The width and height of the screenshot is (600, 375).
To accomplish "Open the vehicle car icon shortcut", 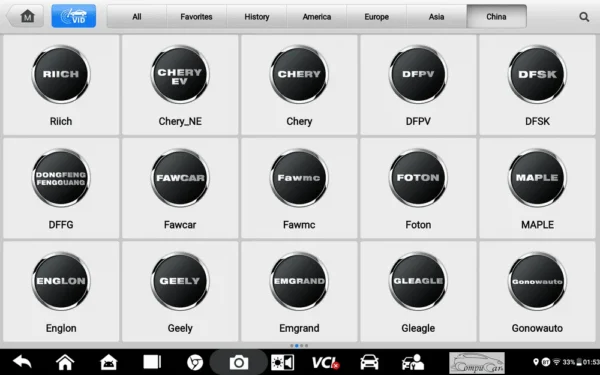I will pyautogui.click(x=369, y=362).
